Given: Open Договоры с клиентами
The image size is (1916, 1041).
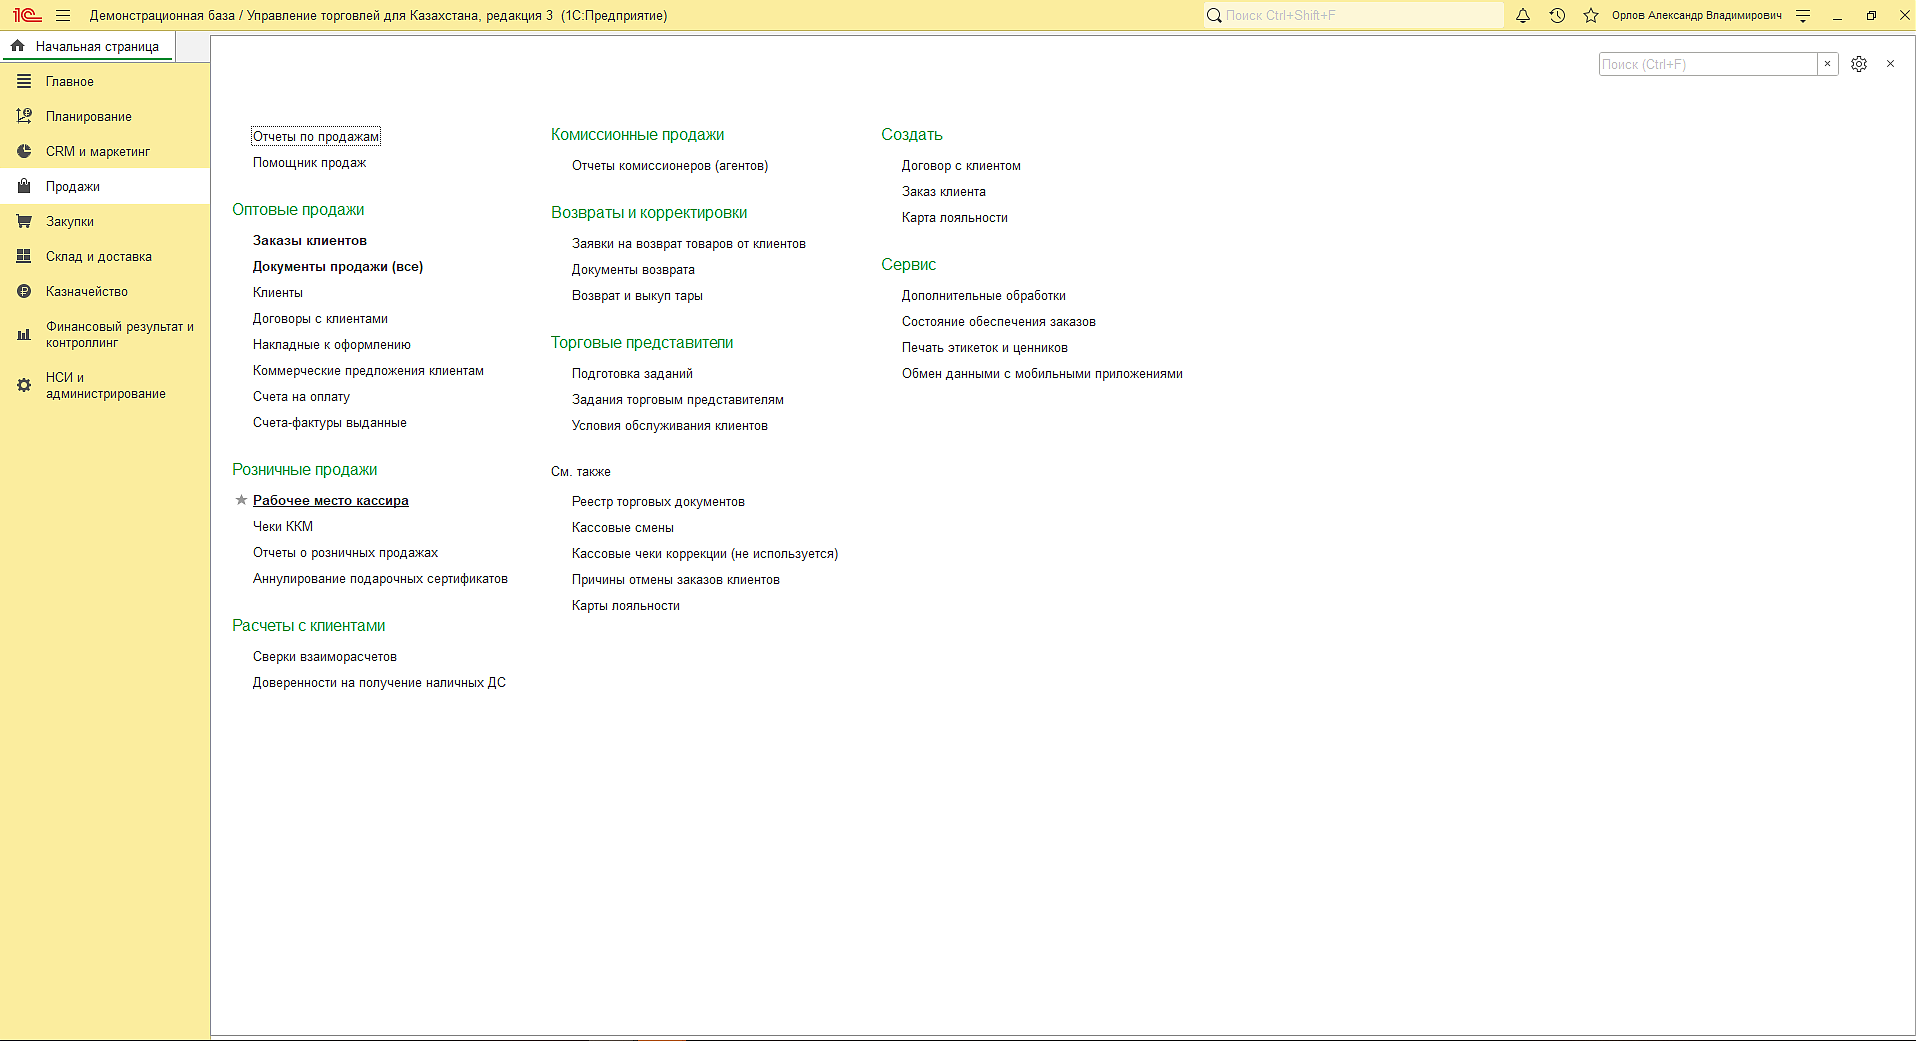Looking at the screenshot, I should (x=320, y=318).
